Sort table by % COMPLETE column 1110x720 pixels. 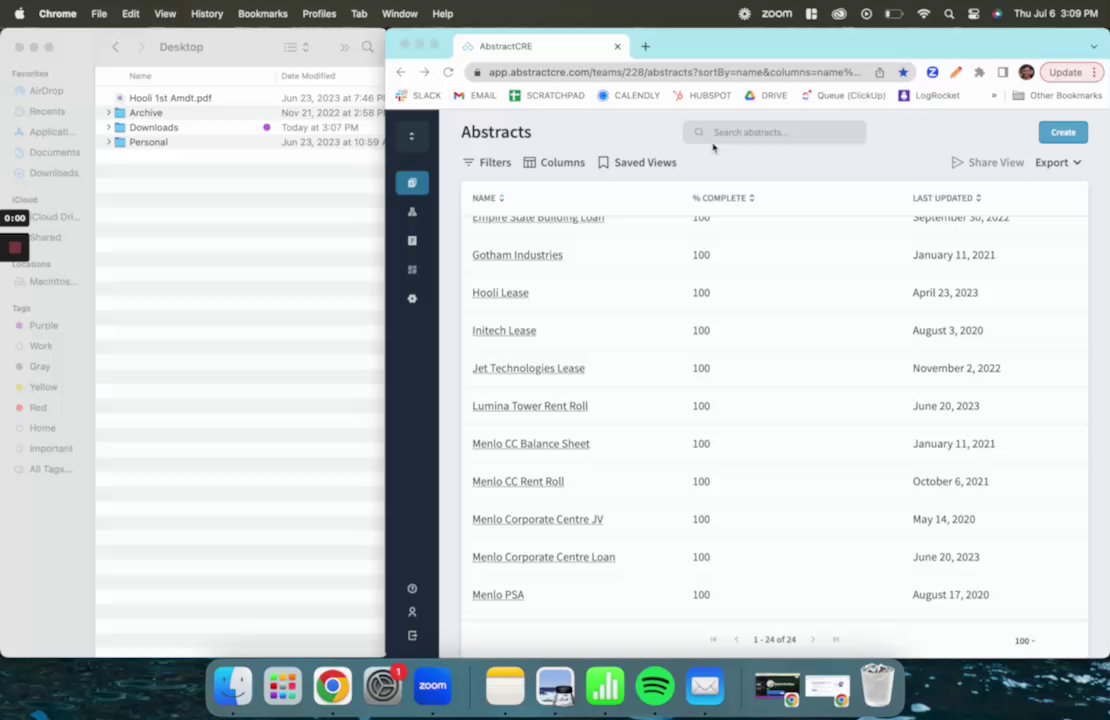723,198
